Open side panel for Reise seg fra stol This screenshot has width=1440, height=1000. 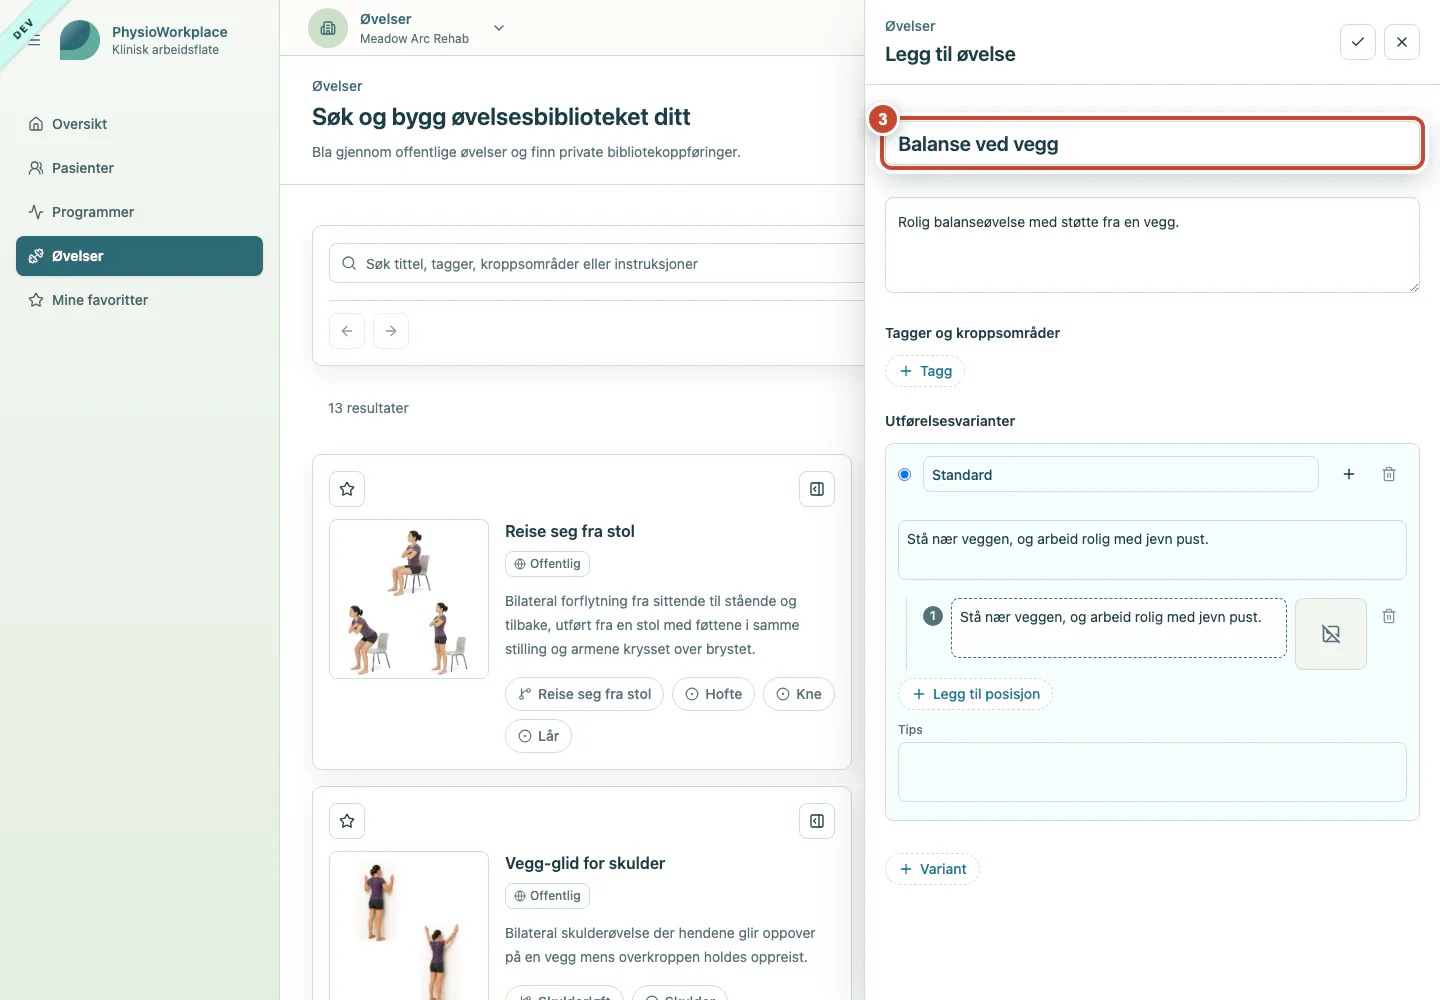click(817, 489)
